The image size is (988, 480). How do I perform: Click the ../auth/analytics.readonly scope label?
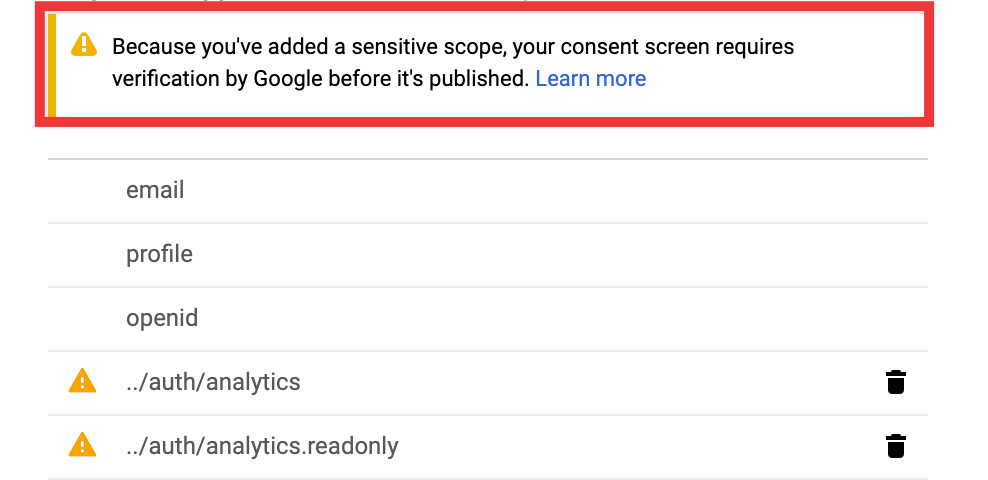coord(262,446)
